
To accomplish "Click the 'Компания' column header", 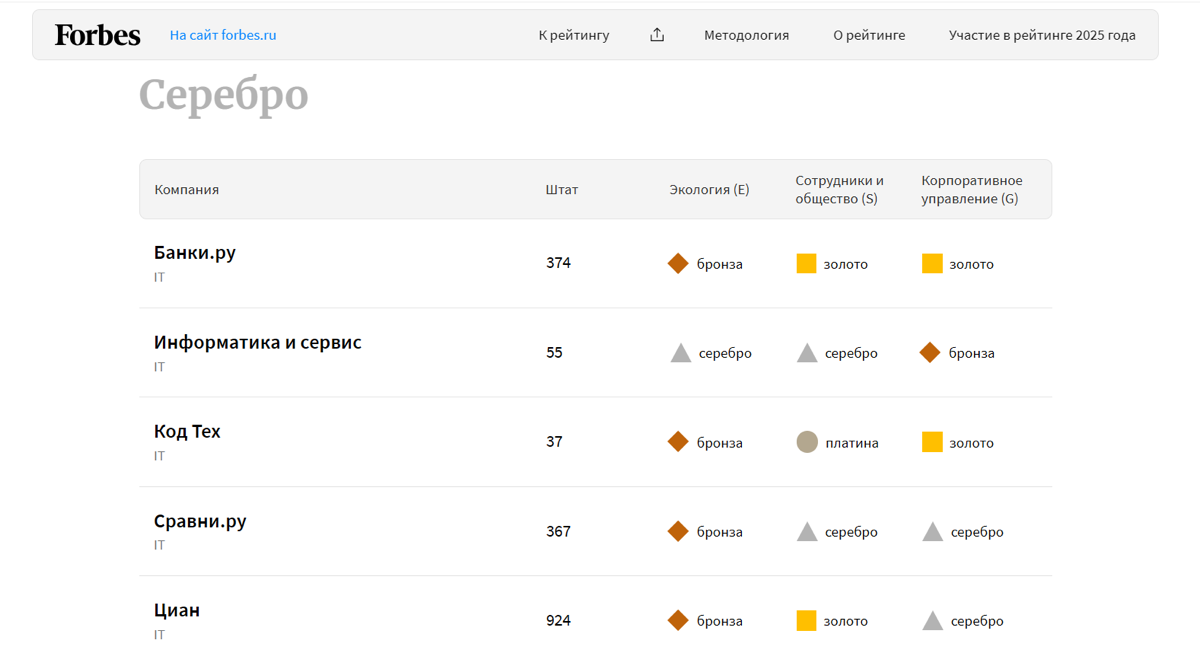I will point(186,189).
